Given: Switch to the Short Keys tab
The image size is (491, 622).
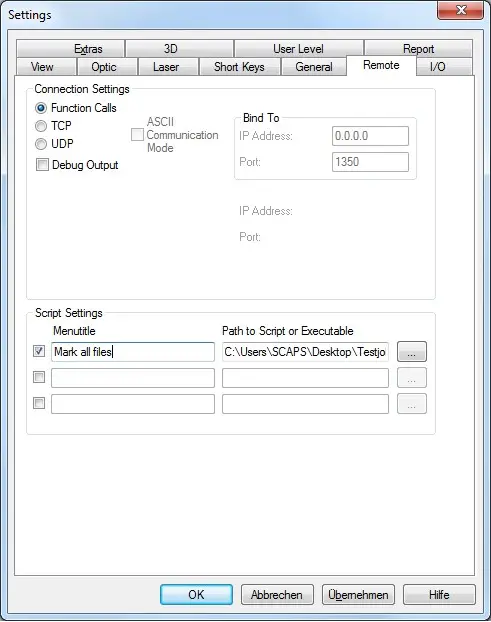Looking at the screenshot, I should point(240,67).
